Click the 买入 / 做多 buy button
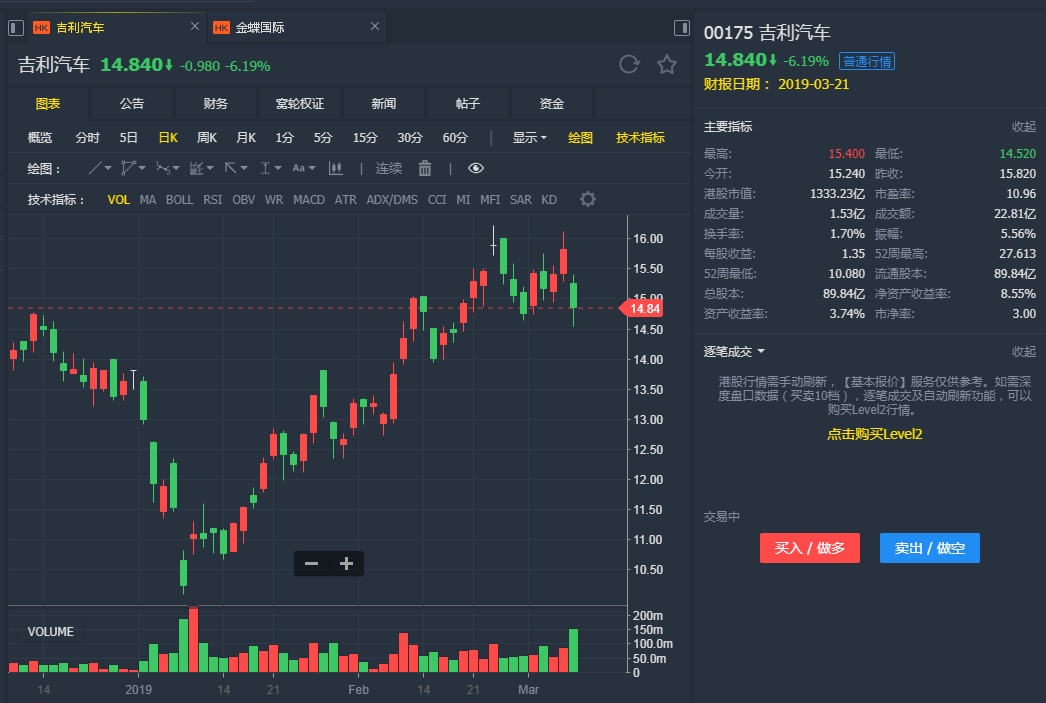Screen dimensions: 1046x703 pos(810,548)
